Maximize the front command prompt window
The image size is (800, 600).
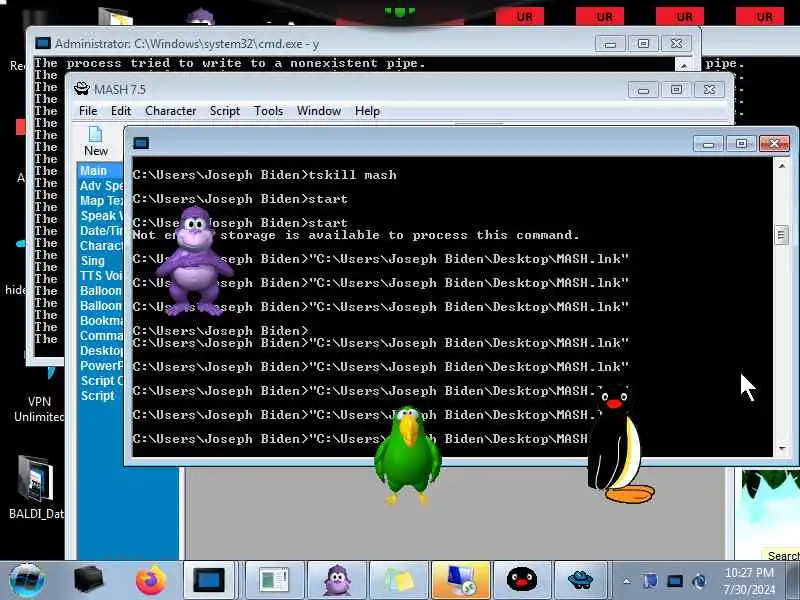pos(741,143)
